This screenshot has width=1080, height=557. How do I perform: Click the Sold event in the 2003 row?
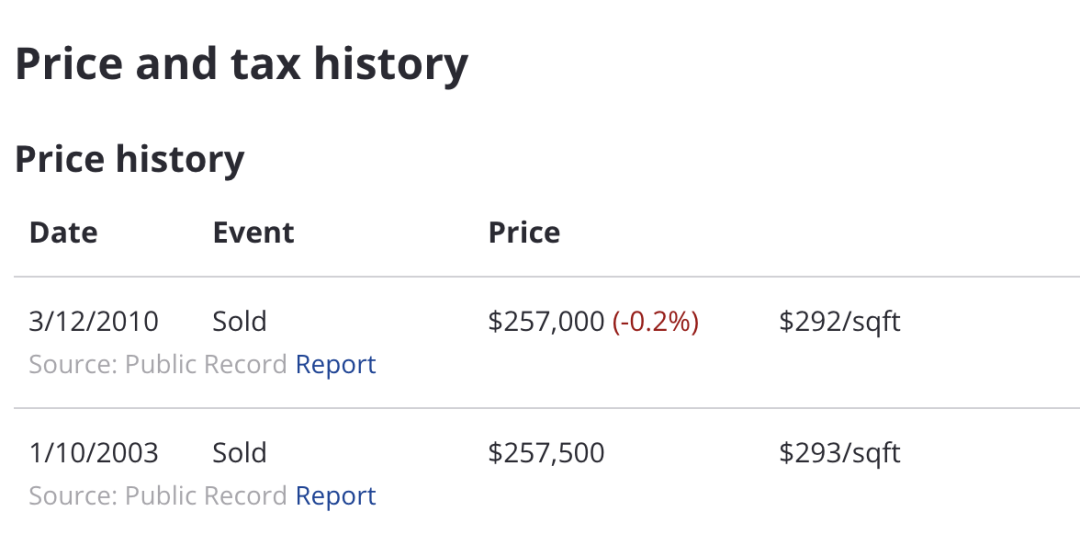239,453
